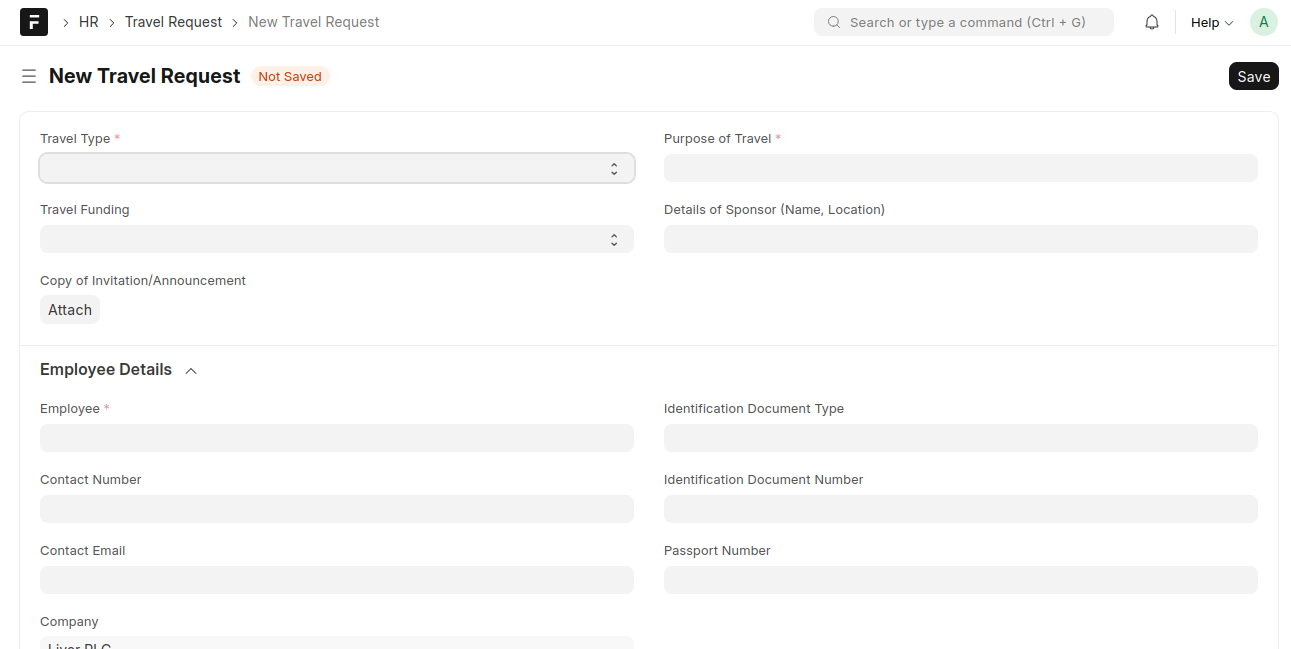This screenshot has width=1291, height=649.
Task: Click the Attach button for invitation copy
Action: 70,310
